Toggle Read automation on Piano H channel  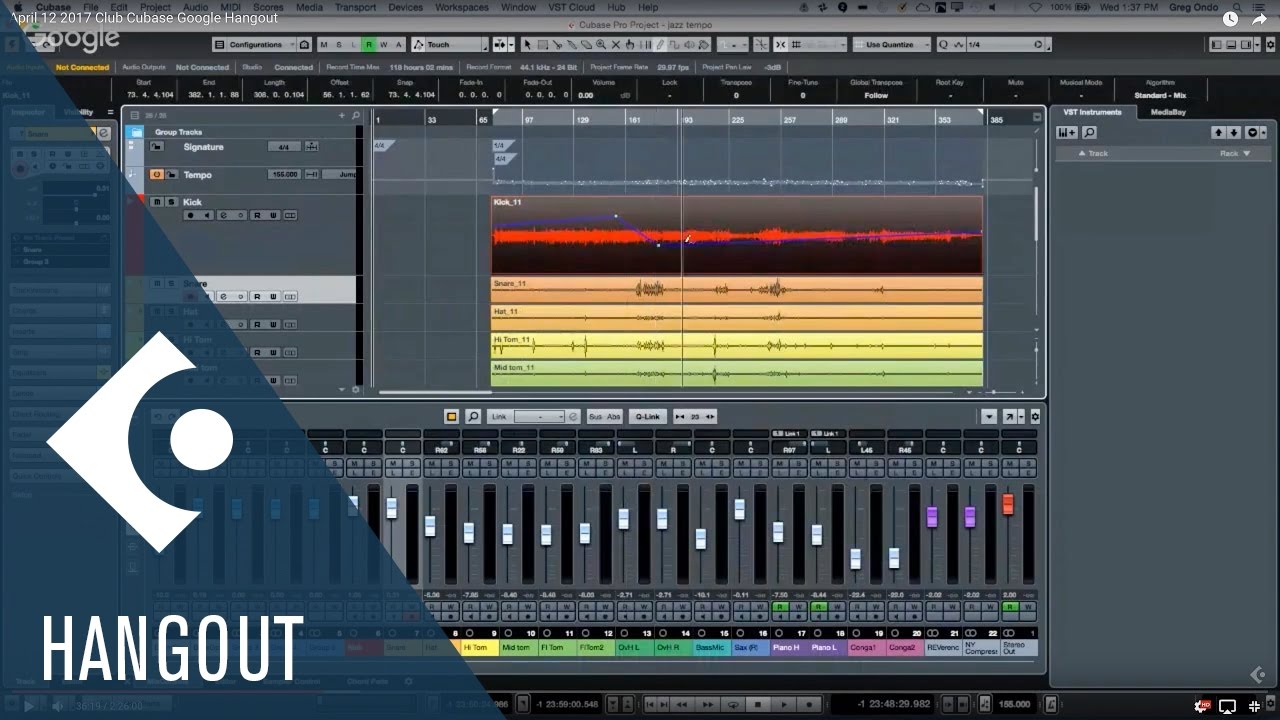pyautogui.click(x=779, y=606)
